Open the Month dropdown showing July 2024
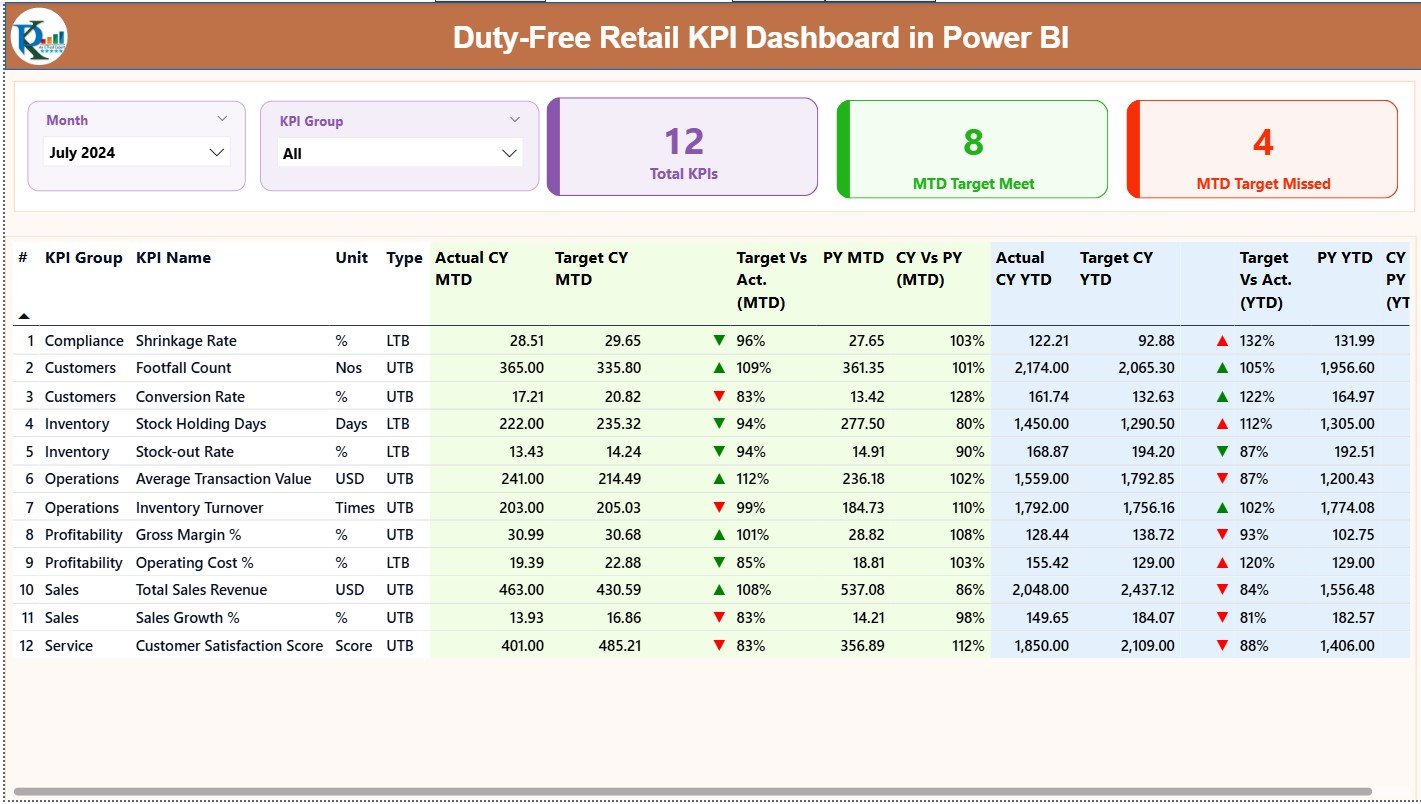The height and width of the screenshot is (804, 1421). (137, 152)
